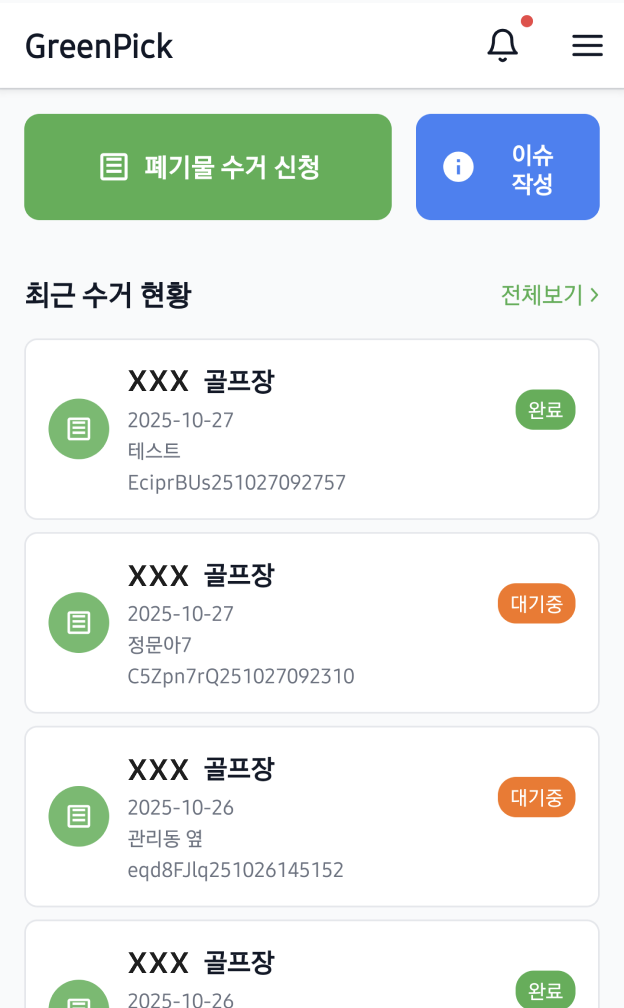
Task: Click the 완료 status badge on the first card
Action: click(545, 409)
